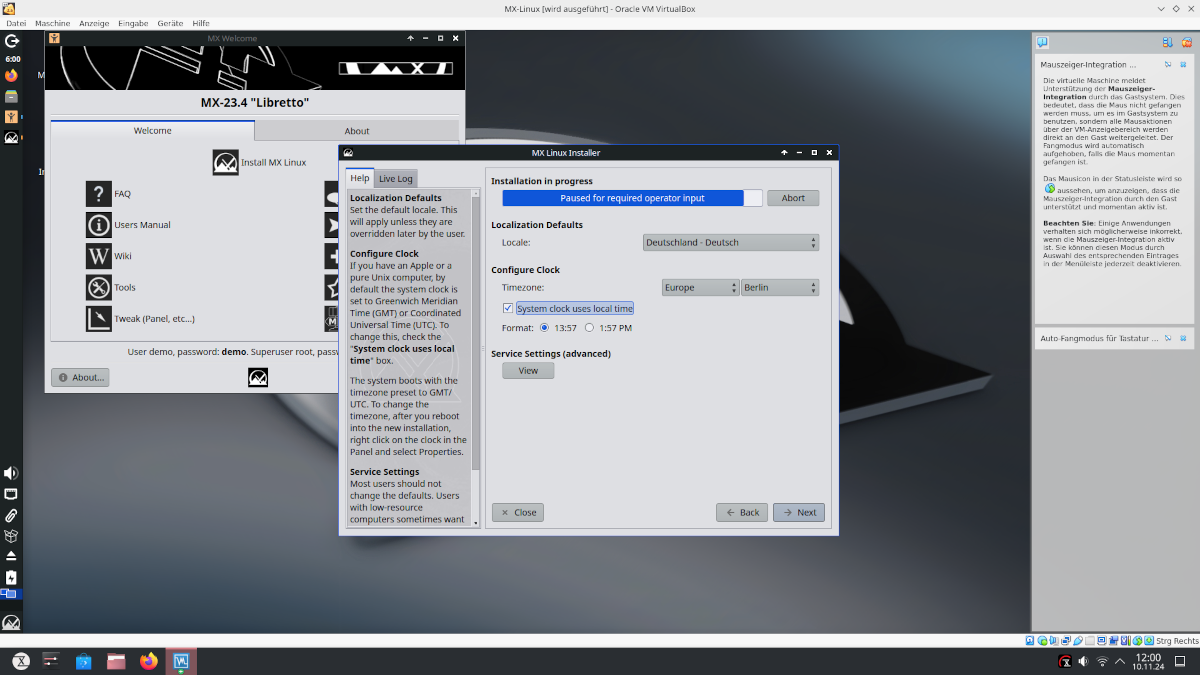The image size is (1200, 675).
Task: Select the 13:57 time format
Action: click(545, 328)
